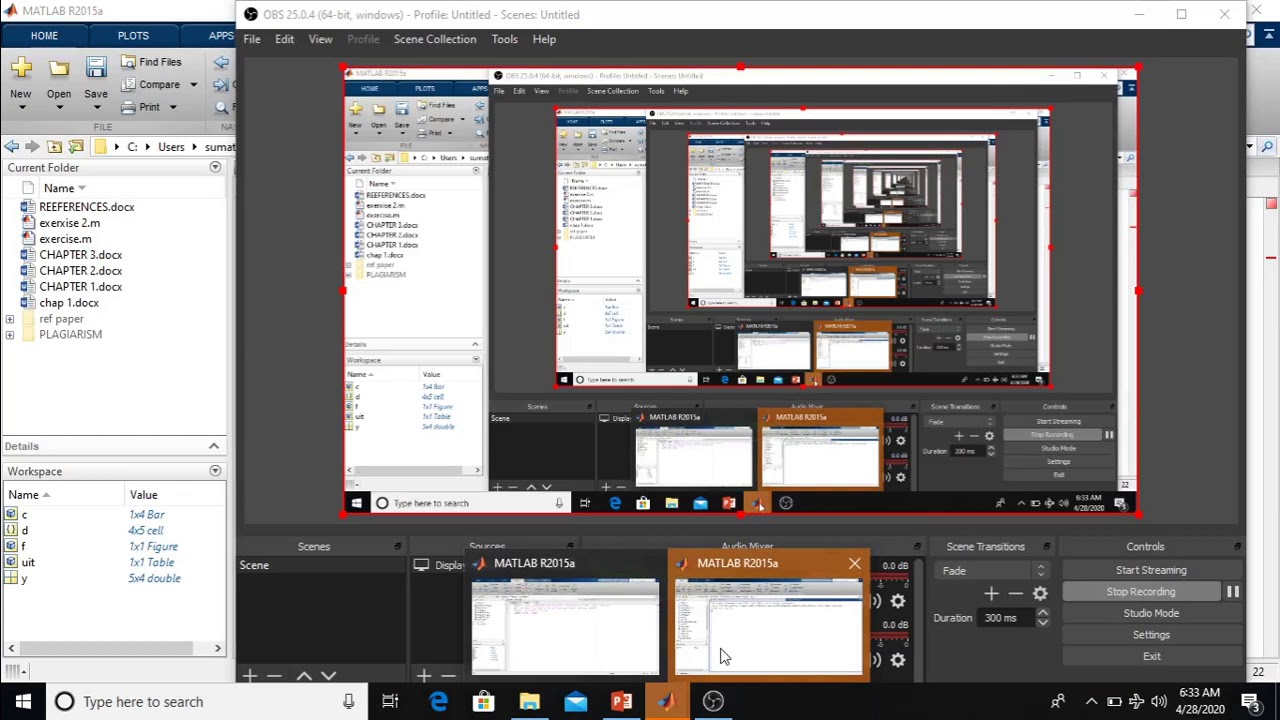The image size is (1280, 720).
Task: Remove scene using the Scenes minus icon
Action: [x=275, y=676]
